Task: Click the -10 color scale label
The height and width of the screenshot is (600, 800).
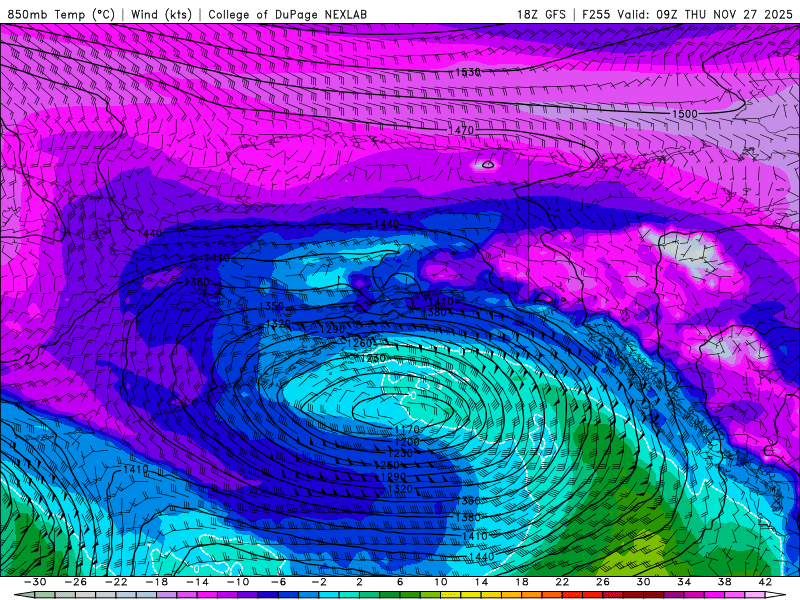Action: [238, 582]
